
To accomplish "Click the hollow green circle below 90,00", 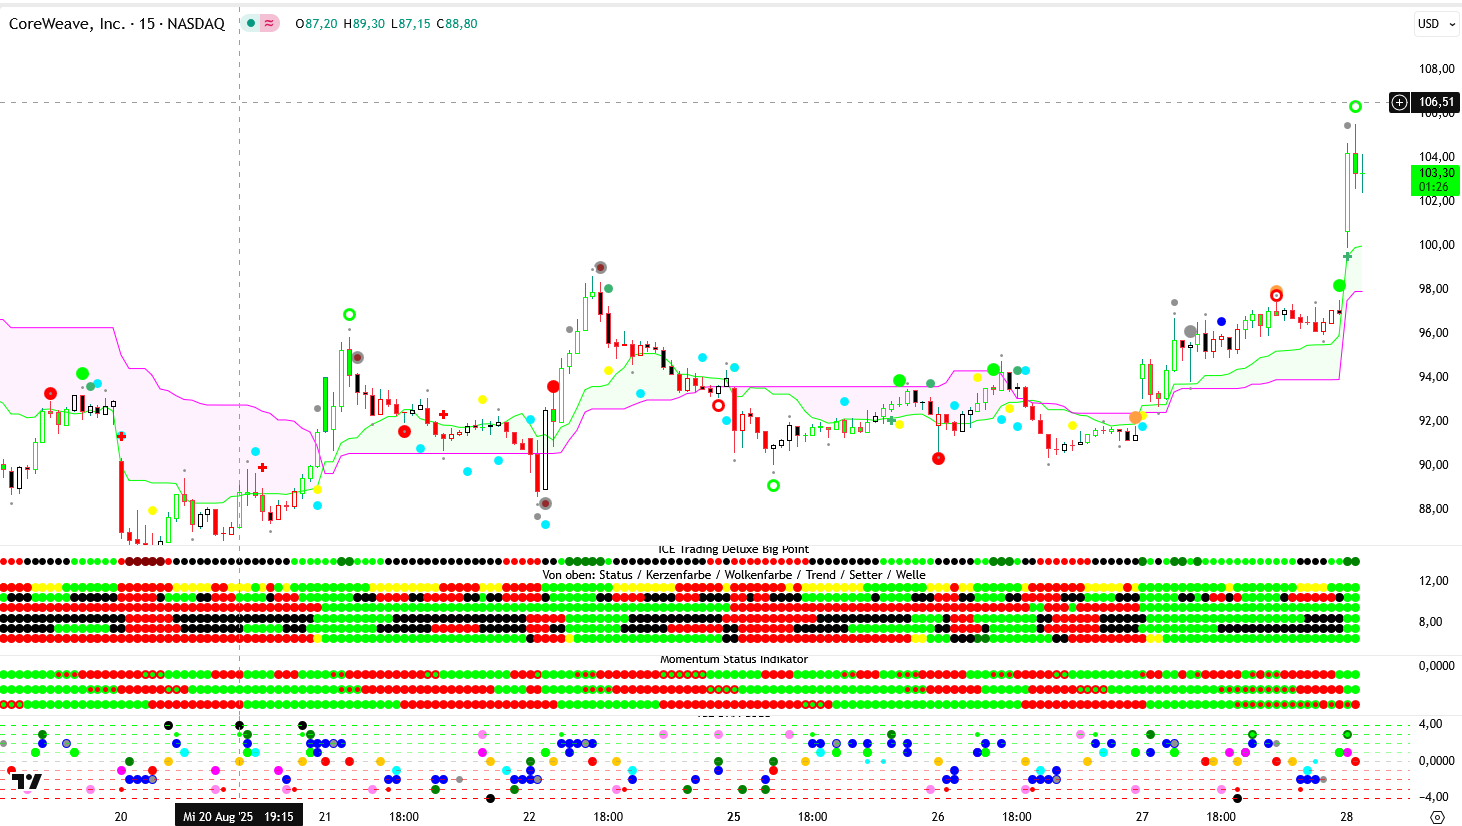I will [773, 486].
